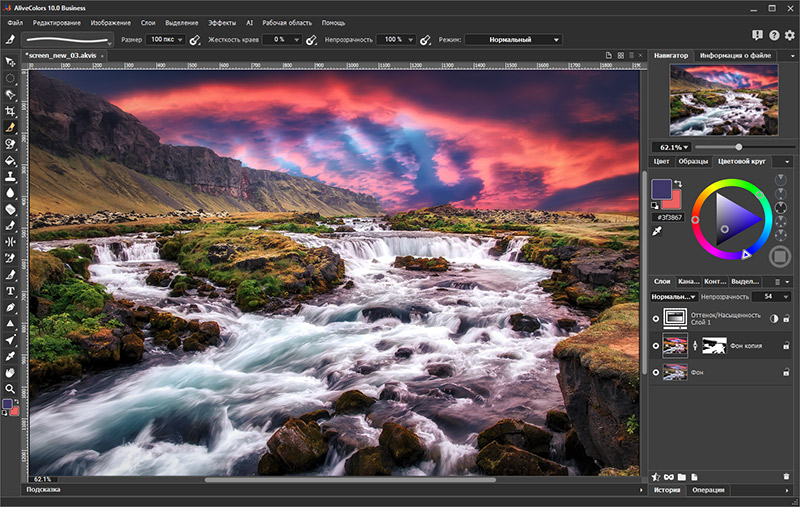Screen dimensions: 800x507
Task: Select the Crop tool in the toolbar
Action: tap(10, 110)
